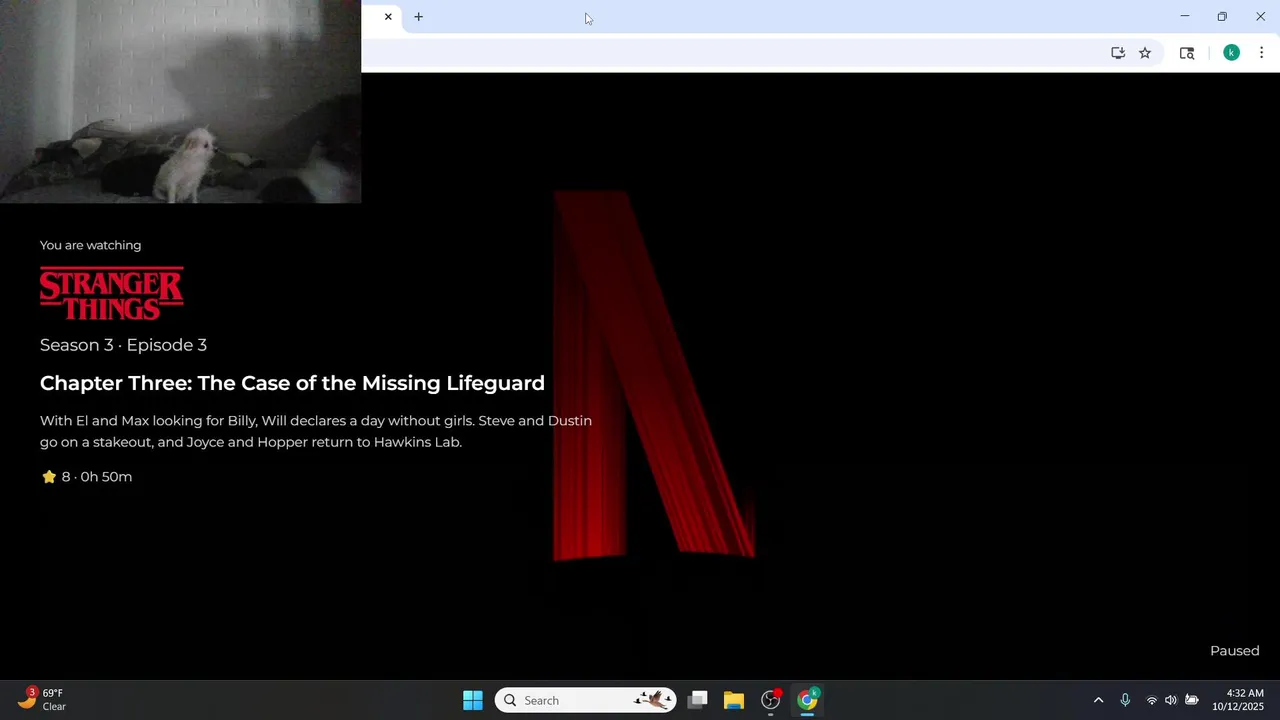Image resolution: width=1280 pixels, height=720 pixels.
Task: Close the Chrome window
Action: pos(1260,17)
